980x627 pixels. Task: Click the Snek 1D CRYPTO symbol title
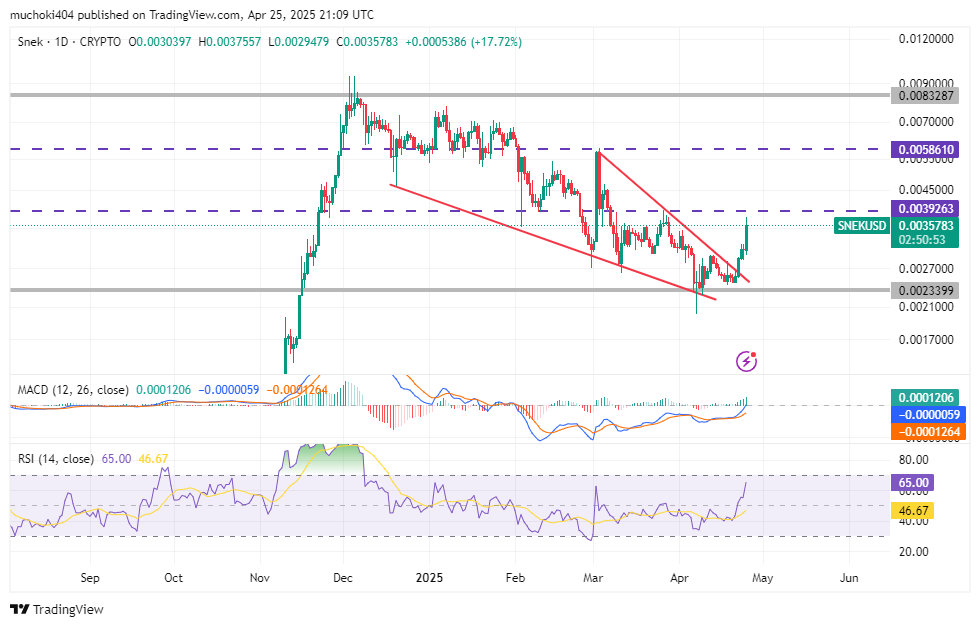point(66,42)
